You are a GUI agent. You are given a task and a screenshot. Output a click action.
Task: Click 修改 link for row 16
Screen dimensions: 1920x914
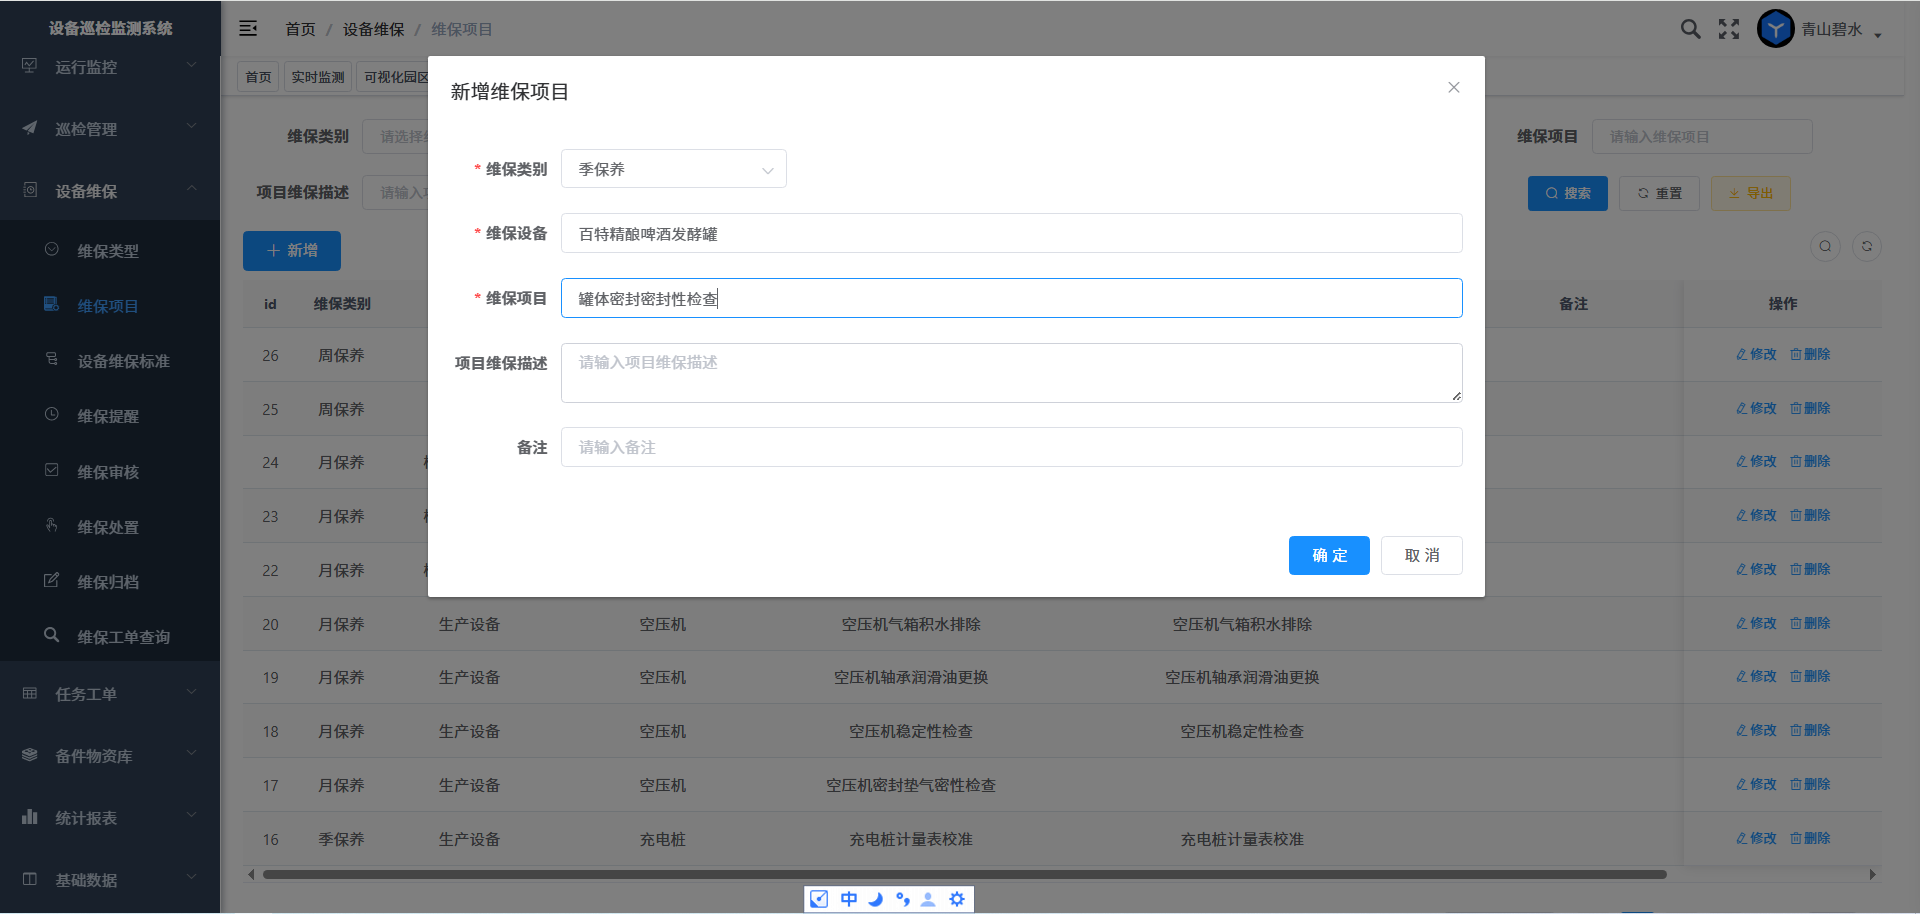click(1757, 838)
